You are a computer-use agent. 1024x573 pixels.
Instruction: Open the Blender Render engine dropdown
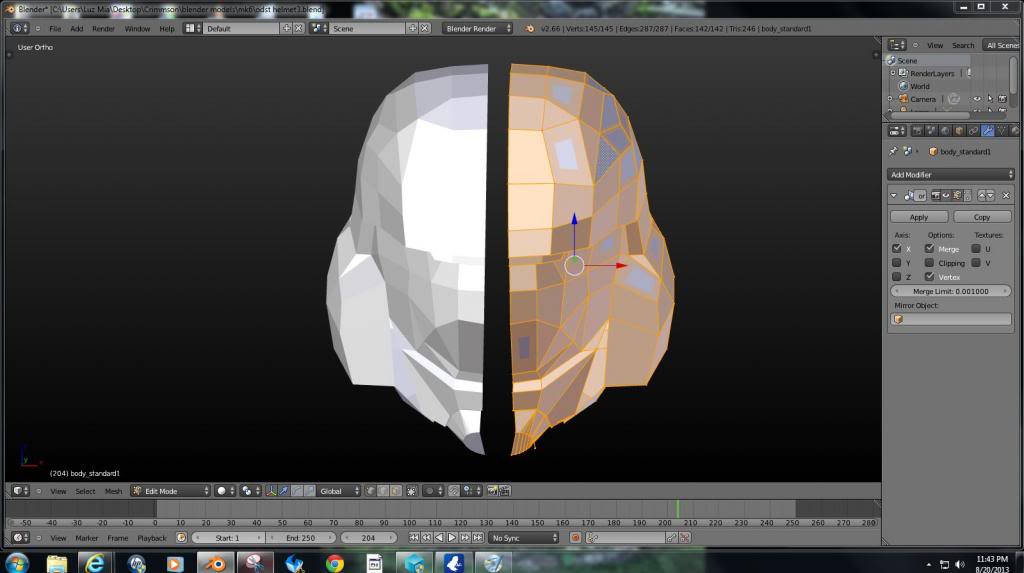[477, 28]
